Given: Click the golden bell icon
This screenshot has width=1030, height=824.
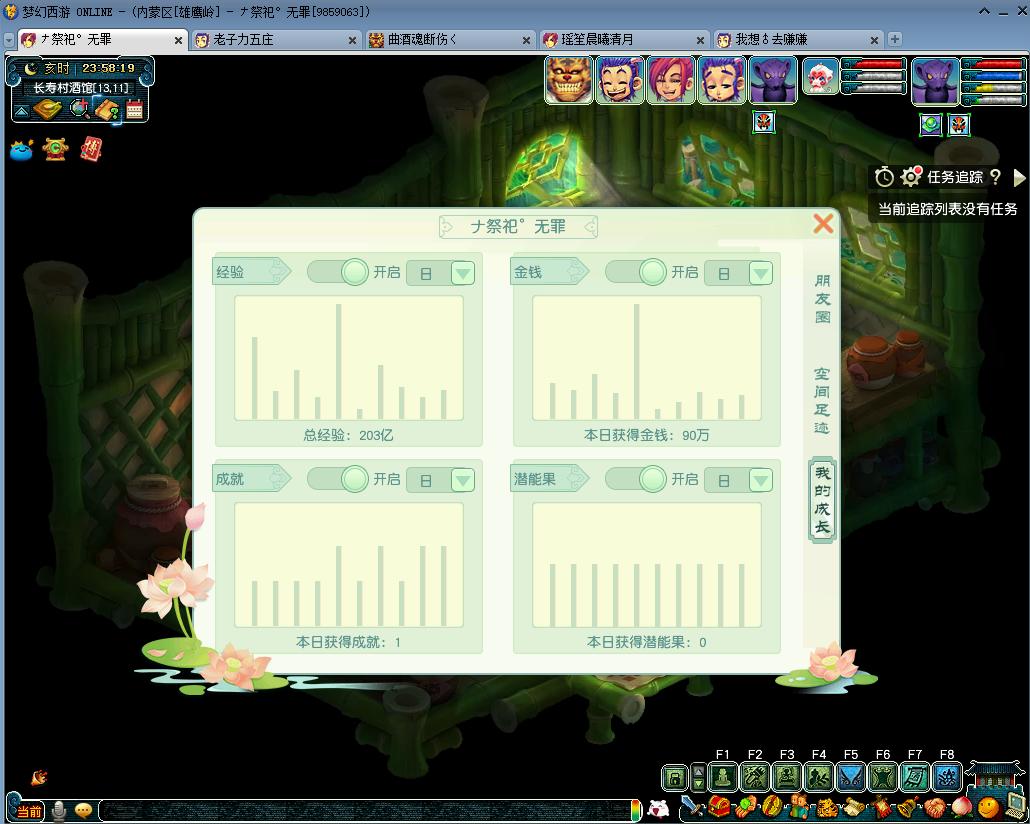Looking at the screenshot, I should 909,806.
